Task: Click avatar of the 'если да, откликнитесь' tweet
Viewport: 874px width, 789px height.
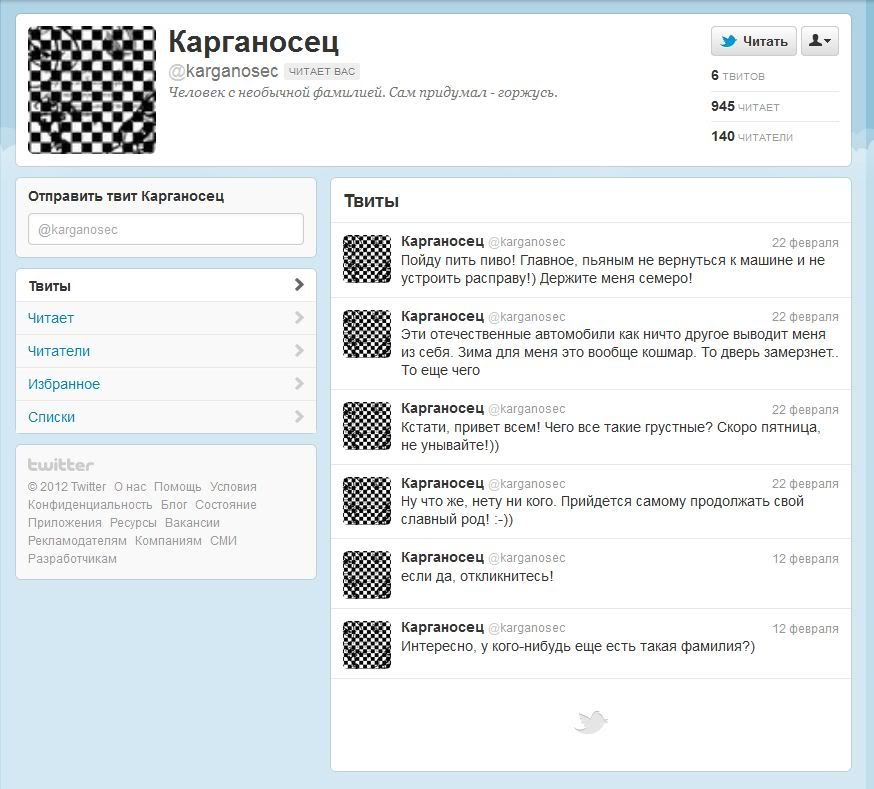Action: point(367,574)
